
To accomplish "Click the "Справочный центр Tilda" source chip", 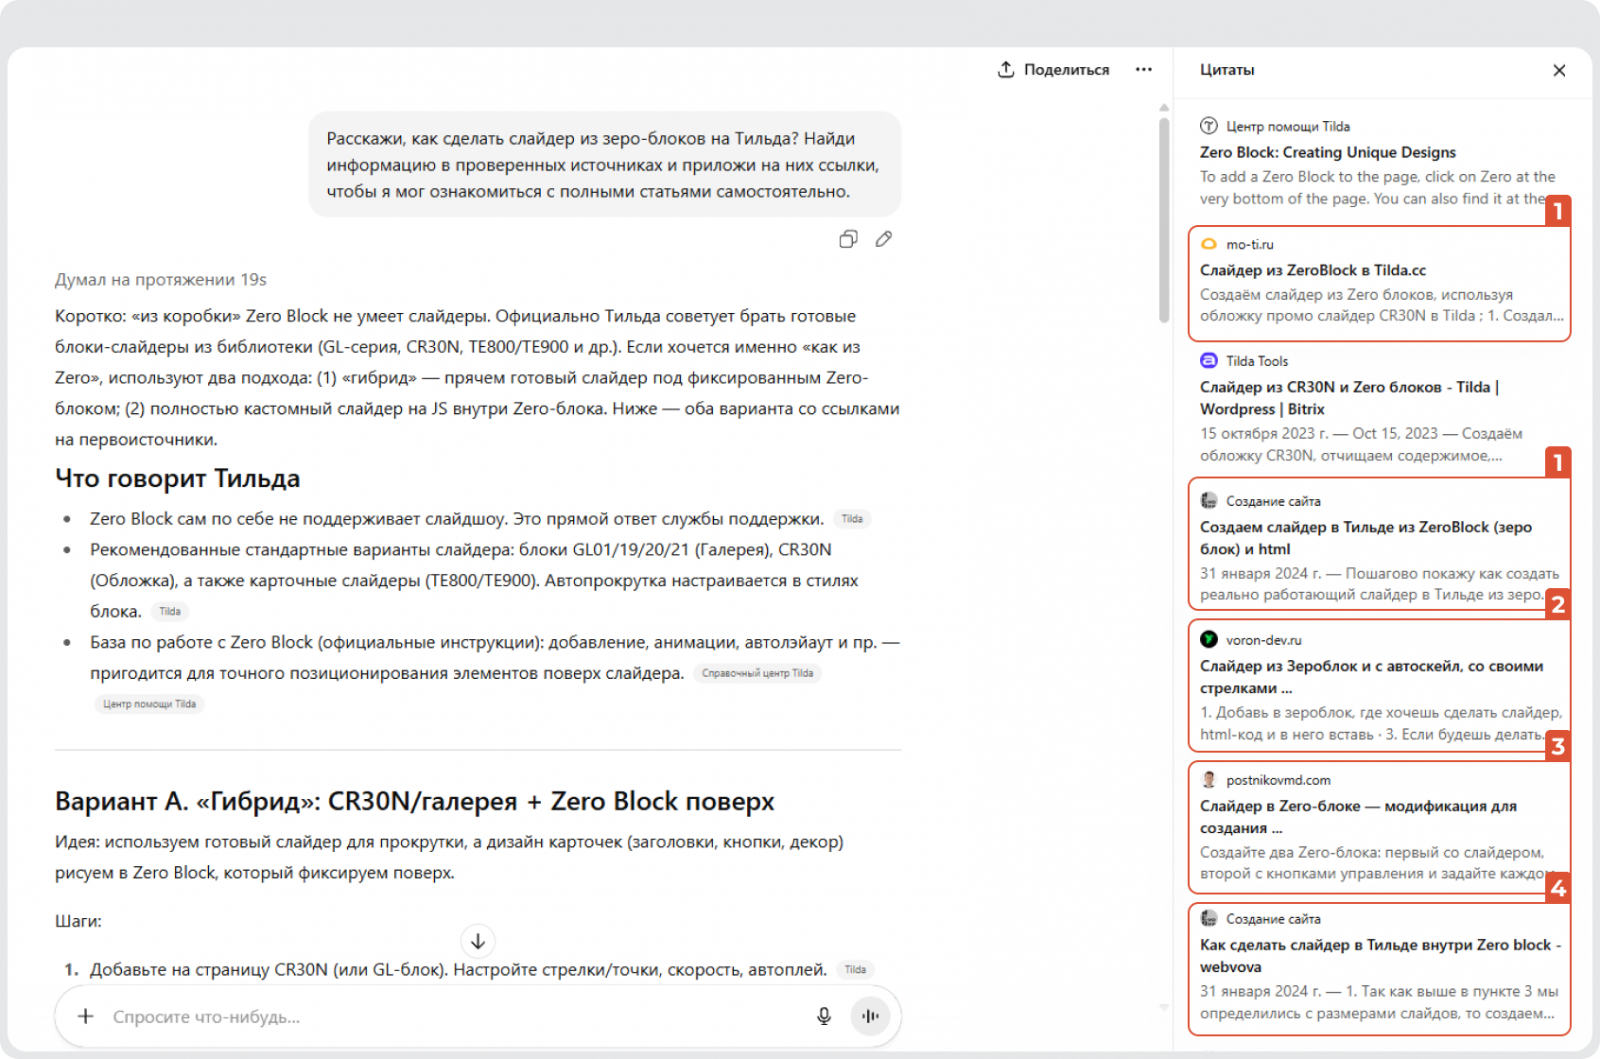I will tap(757, 673).
